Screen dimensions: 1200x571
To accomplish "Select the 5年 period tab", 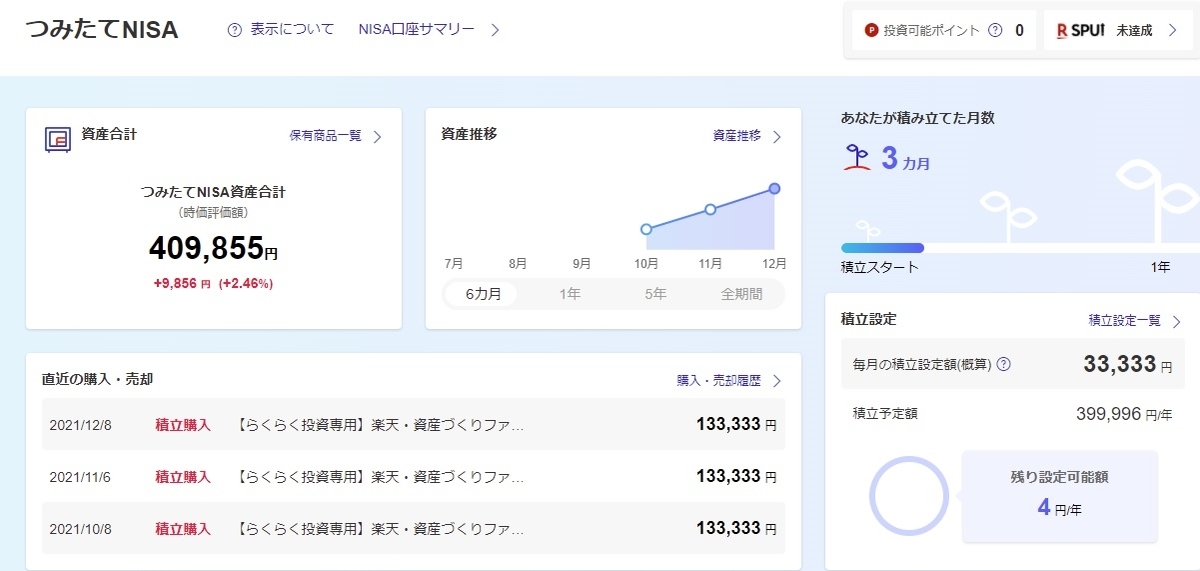I will [x=656, y=294].
